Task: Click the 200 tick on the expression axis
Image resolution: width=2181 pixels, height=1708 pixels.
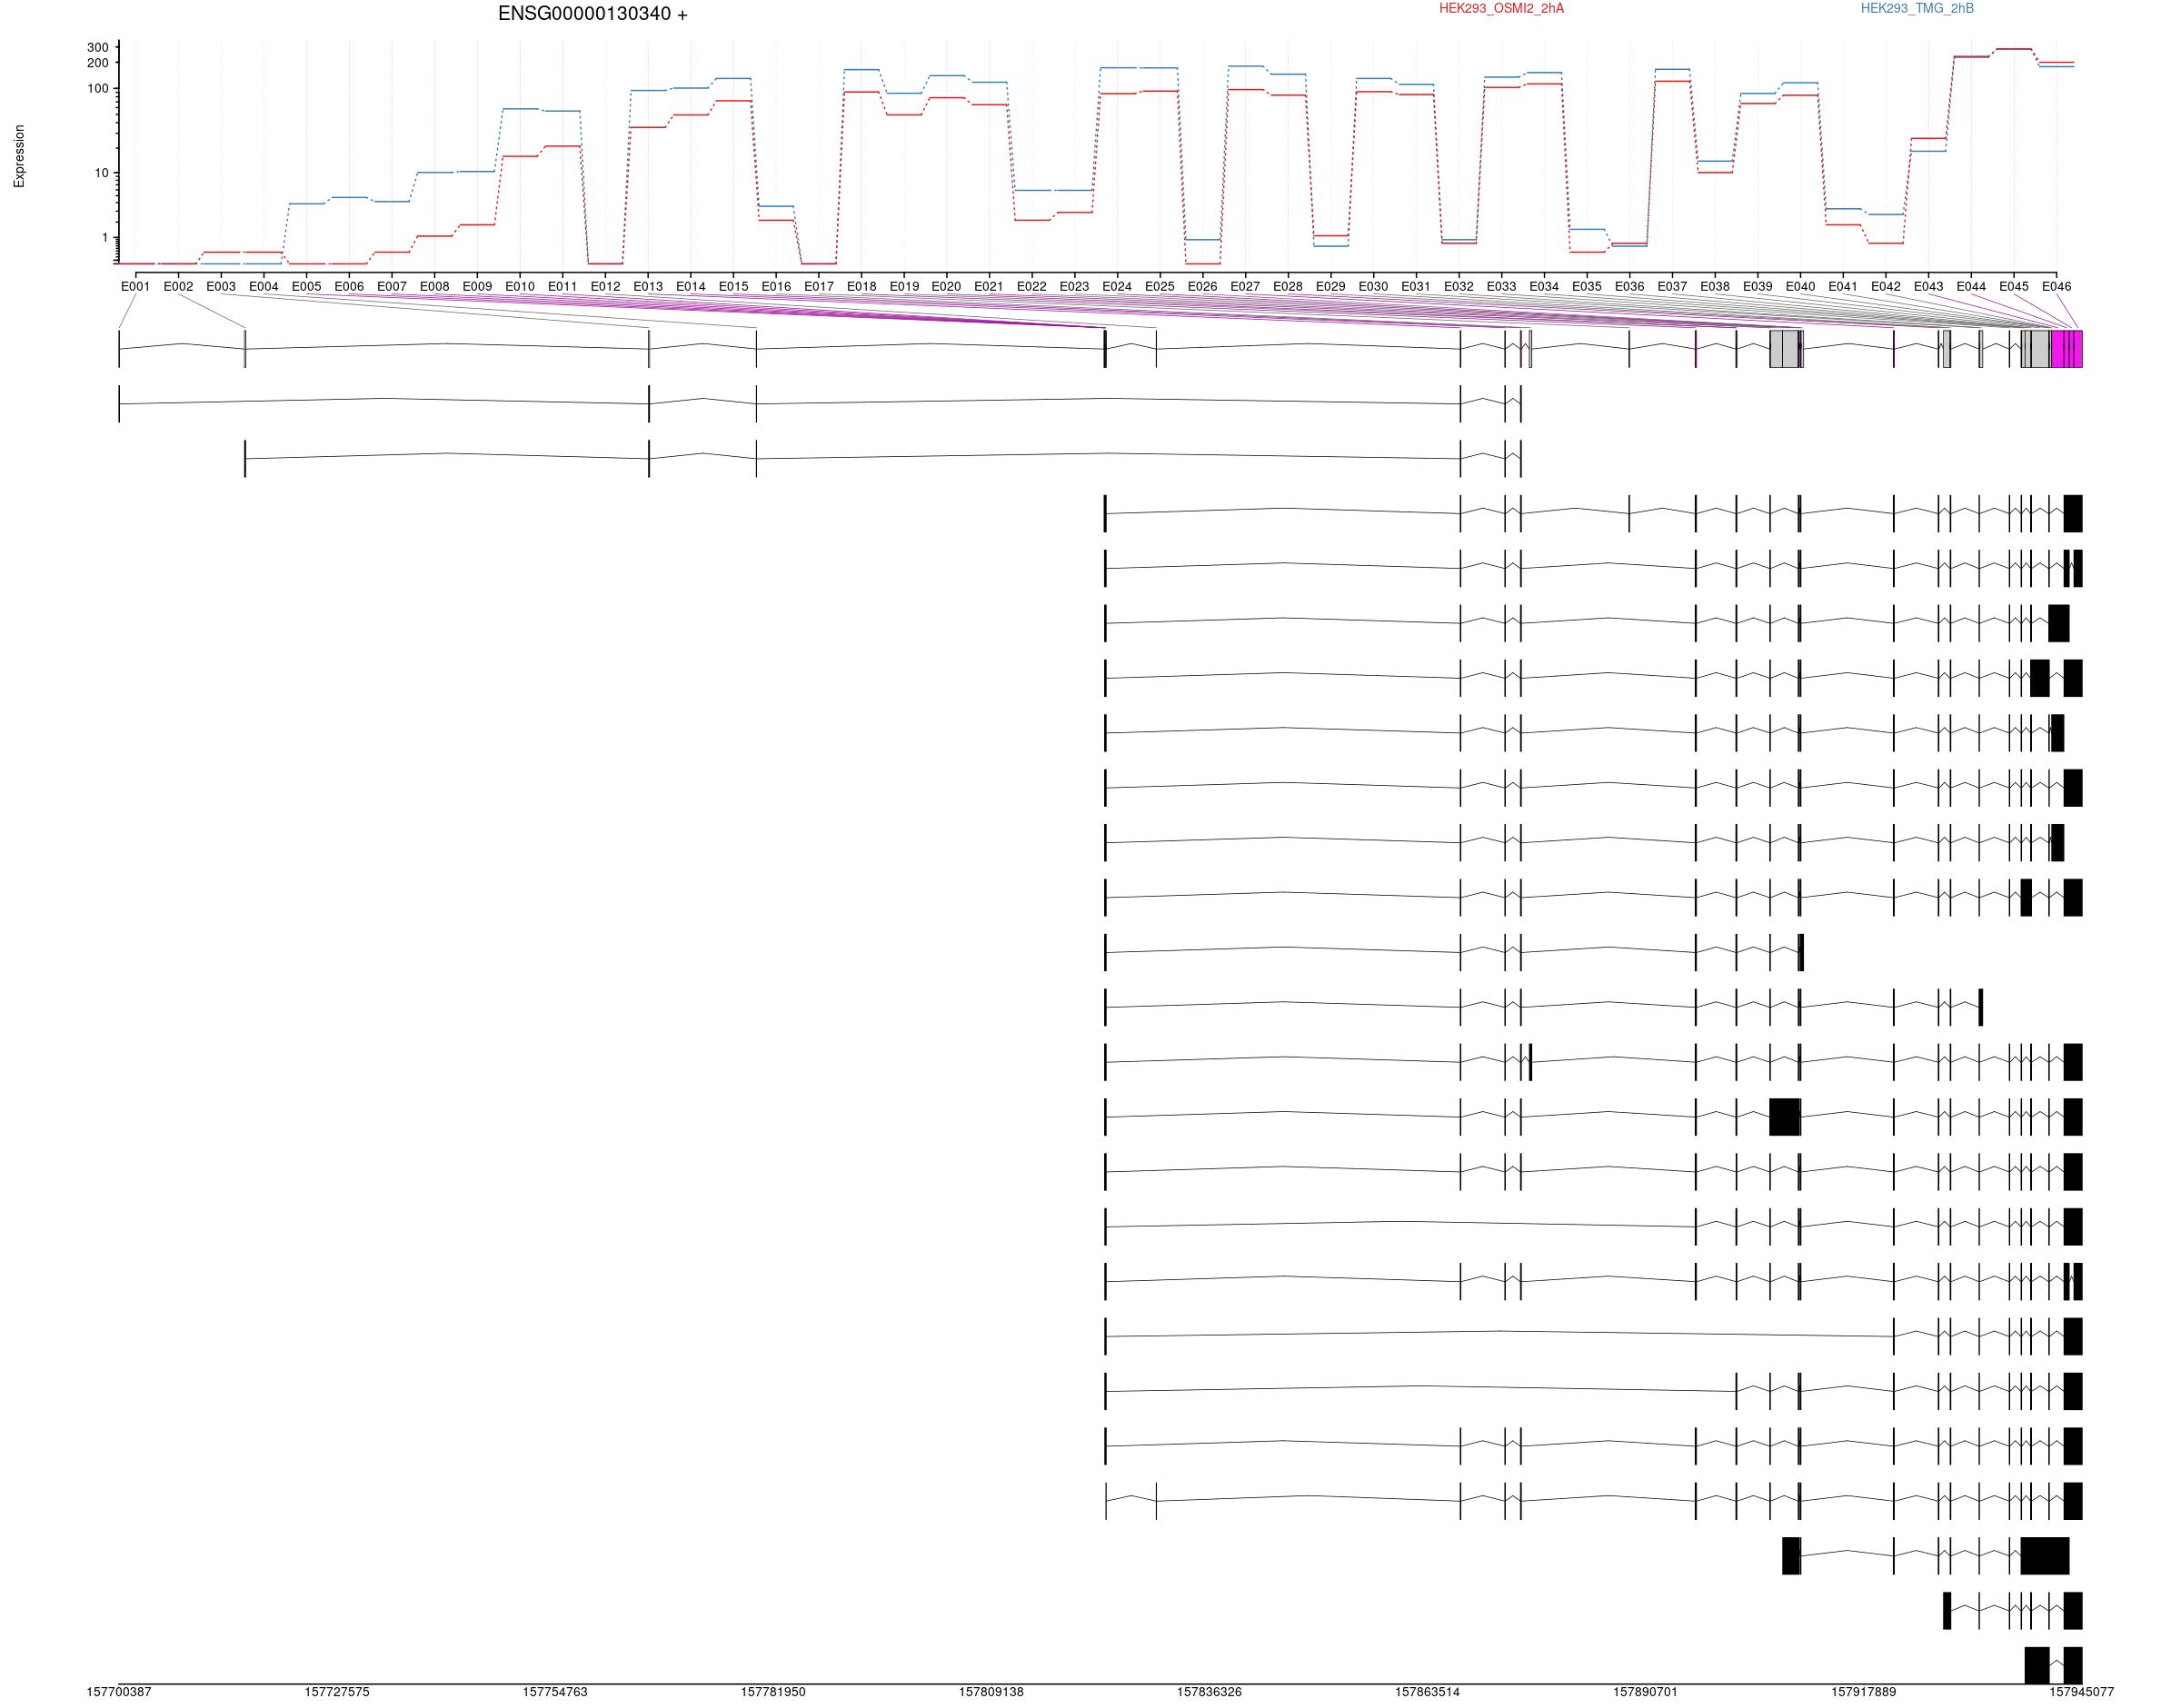Action: 98,63
